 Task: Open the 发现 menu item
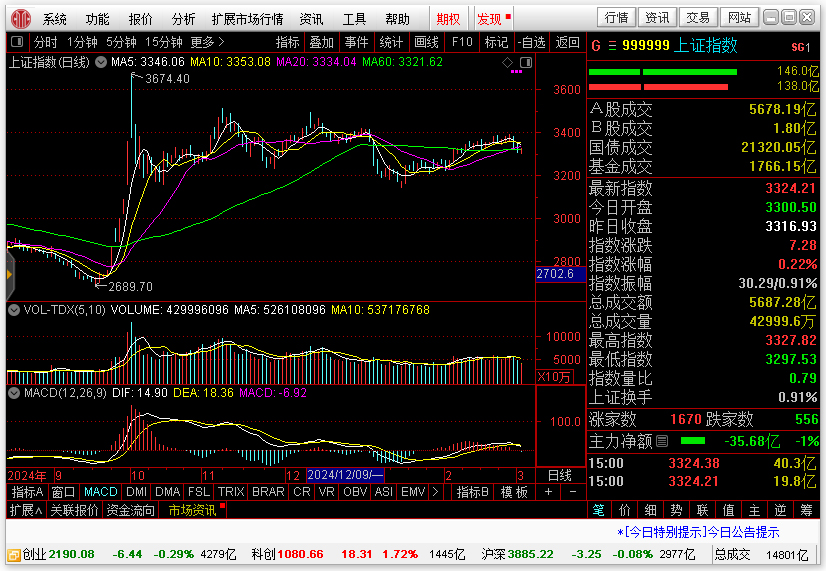pyautogui.click(x=489, y=19)
